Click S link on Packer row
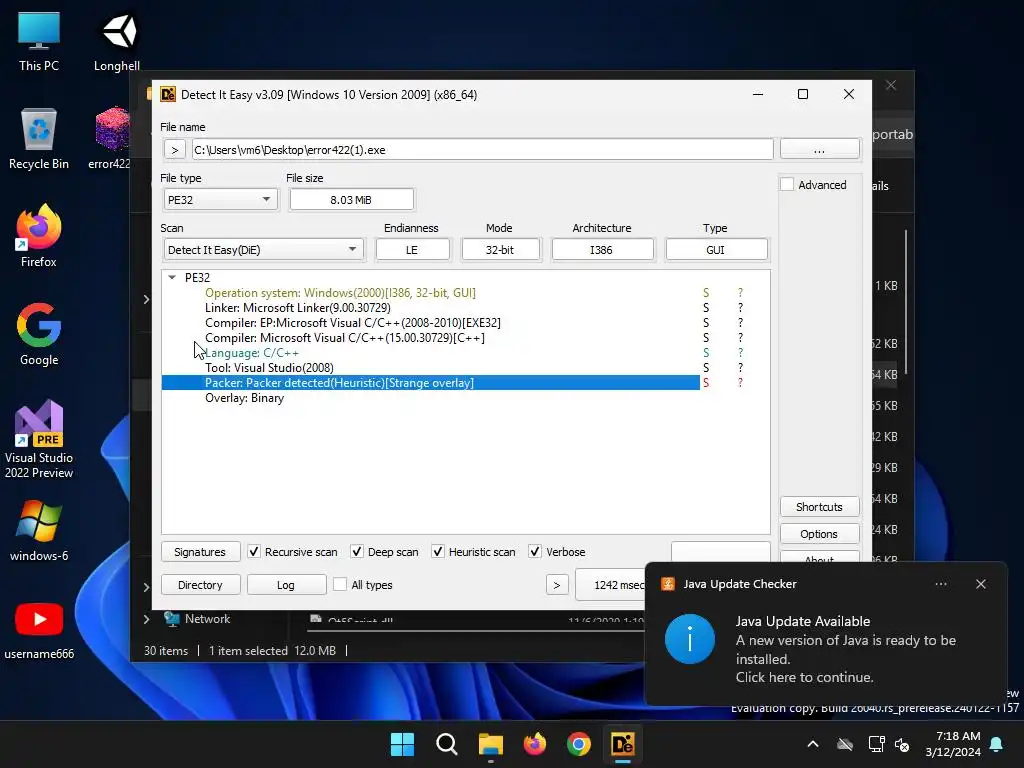1024x768 pixels. [x=706, y=383]
